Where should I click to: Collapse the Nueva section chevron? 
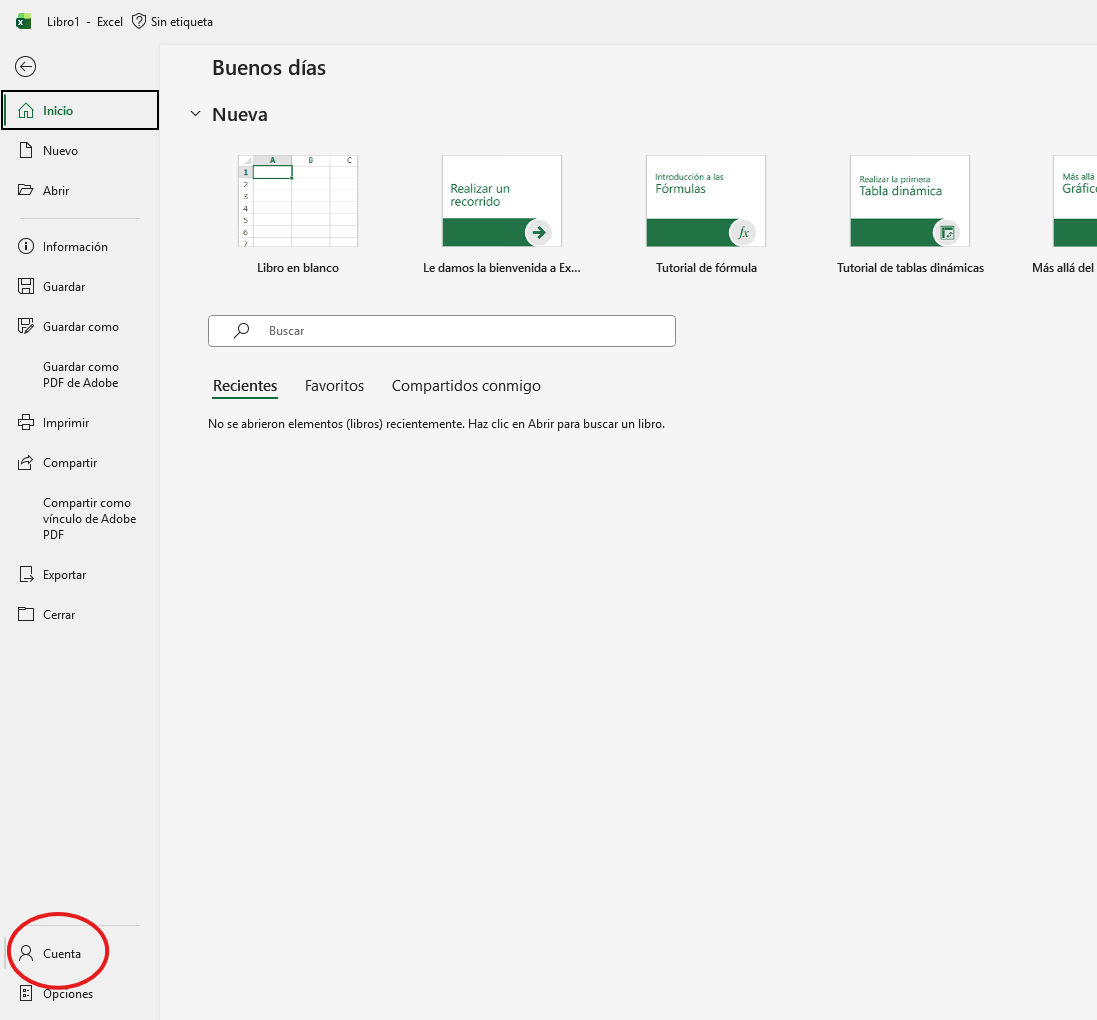click(x=195, y=115)
